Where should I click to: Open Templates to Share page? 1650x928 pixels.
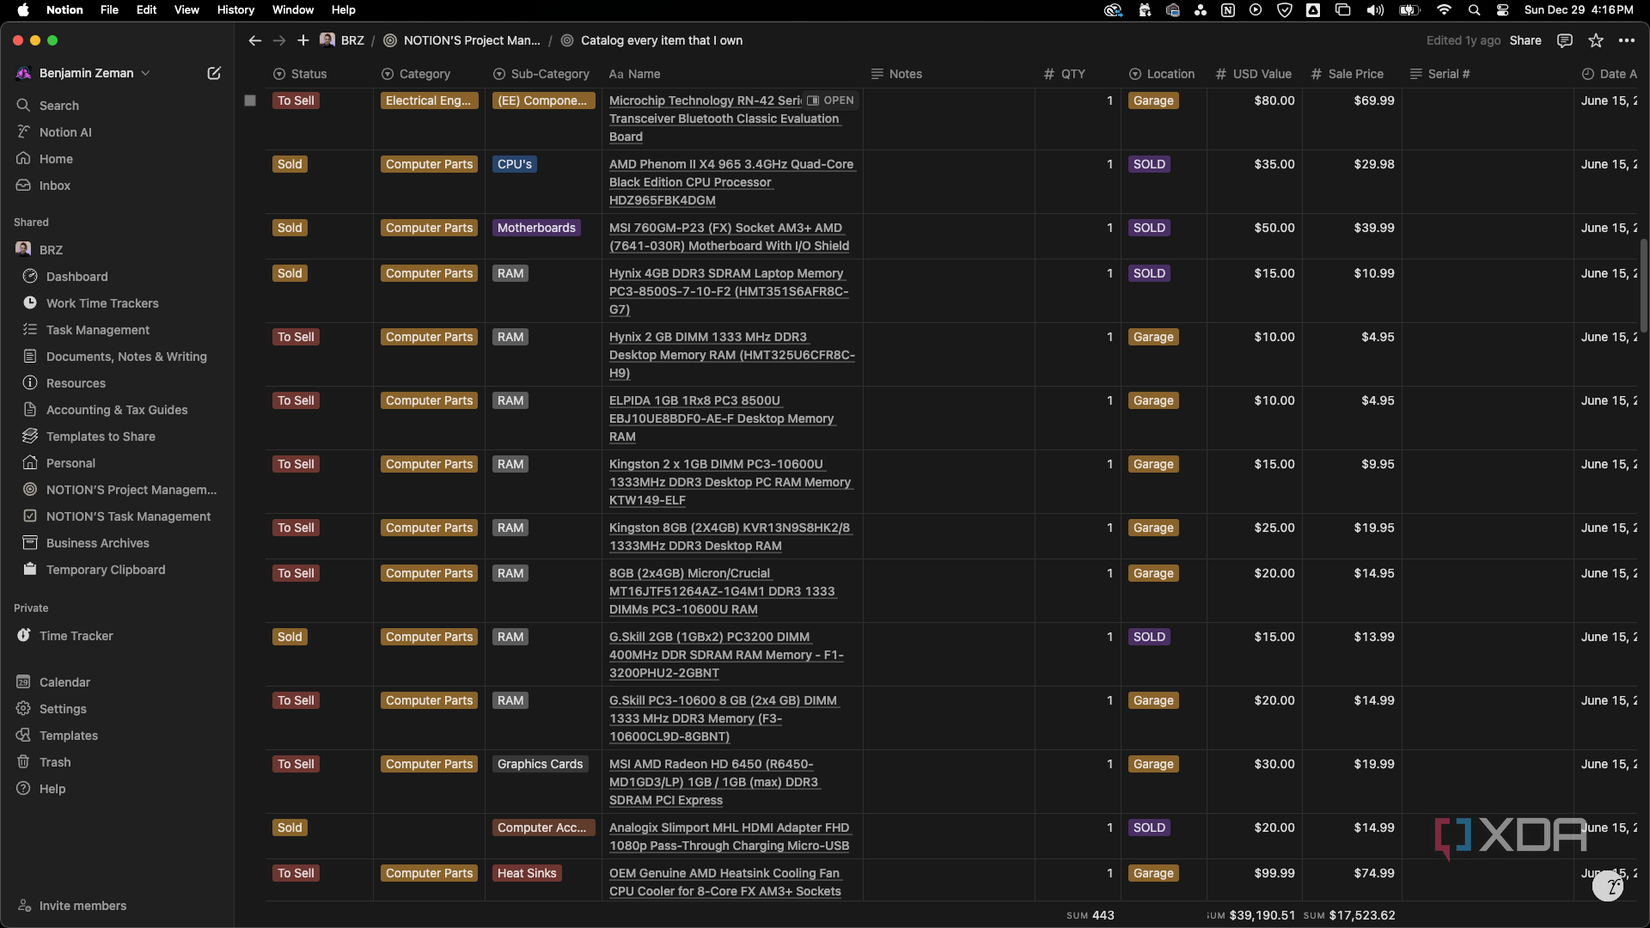point(100,436)
